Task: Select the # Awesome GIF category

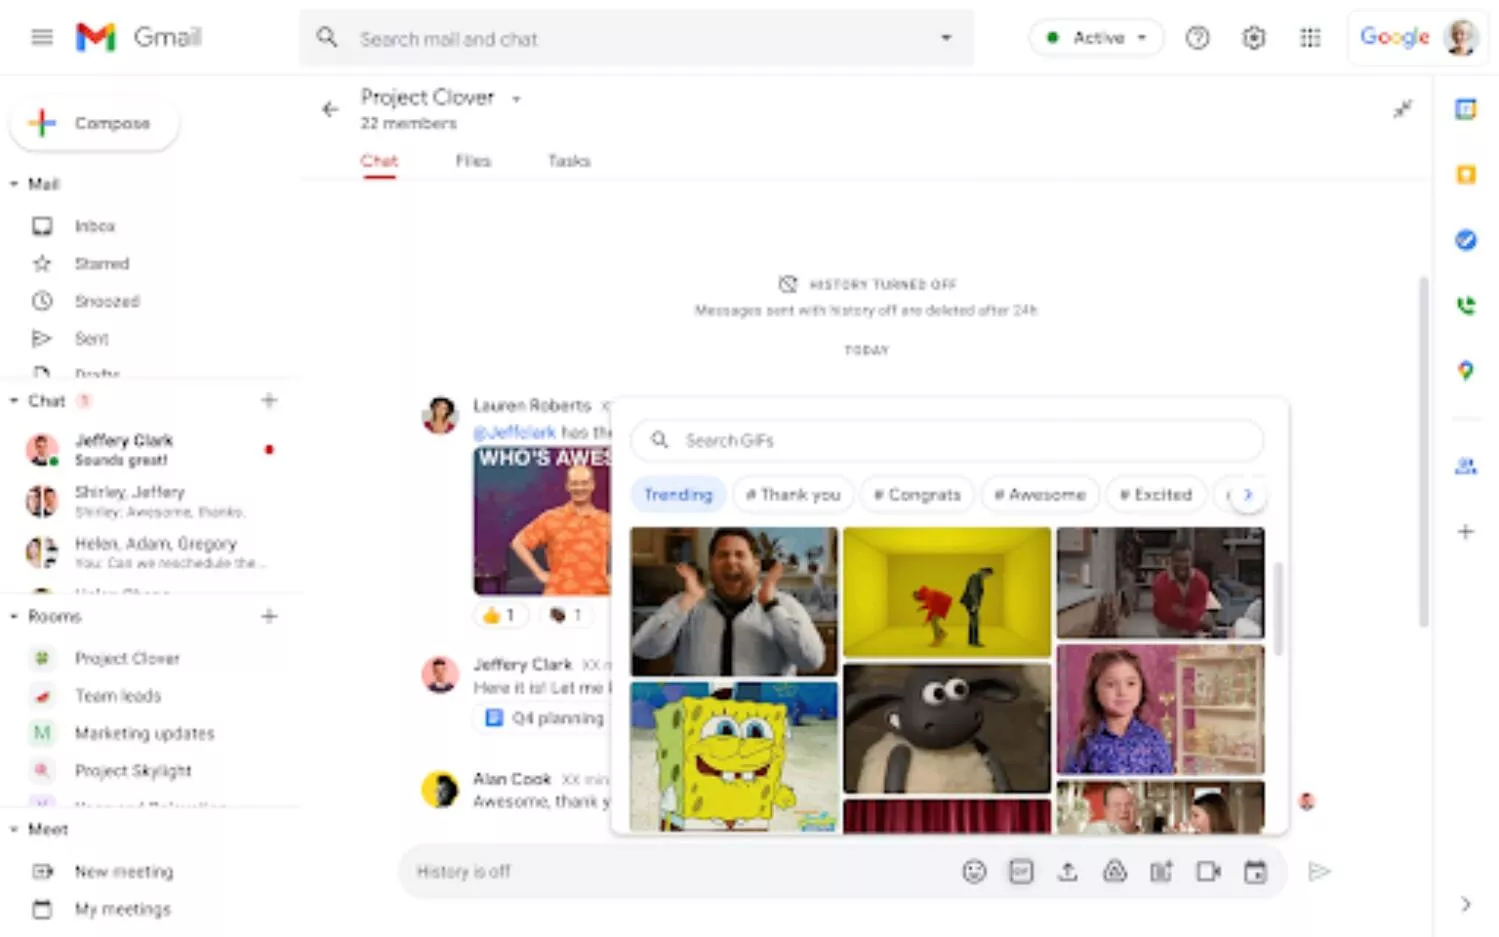Action: click(1040, 495)
